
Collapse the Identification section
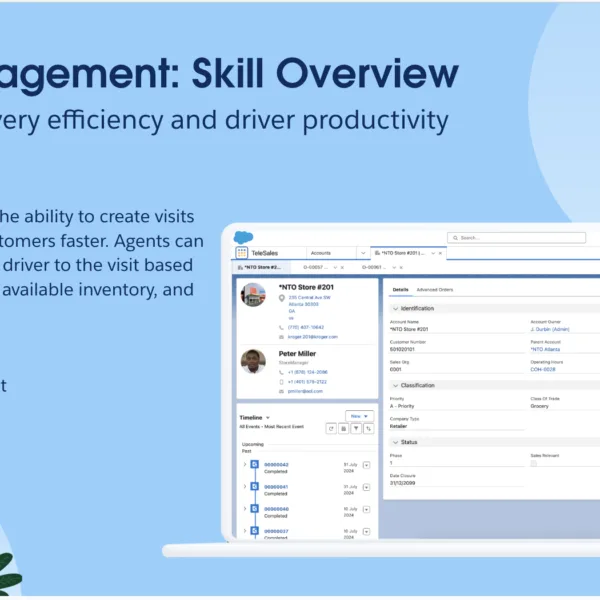tap(396, 308)
